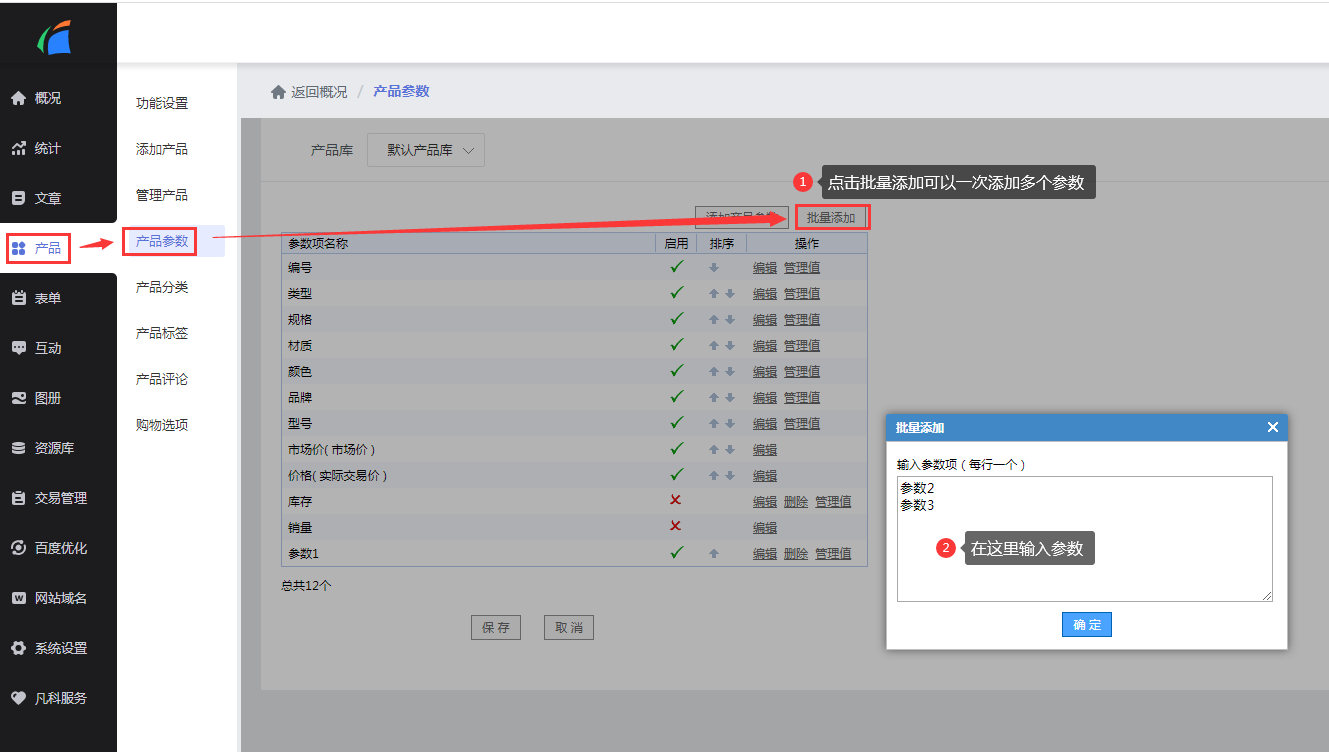
Task: Move the 参数1 parameter up
Action: point(714,554)
